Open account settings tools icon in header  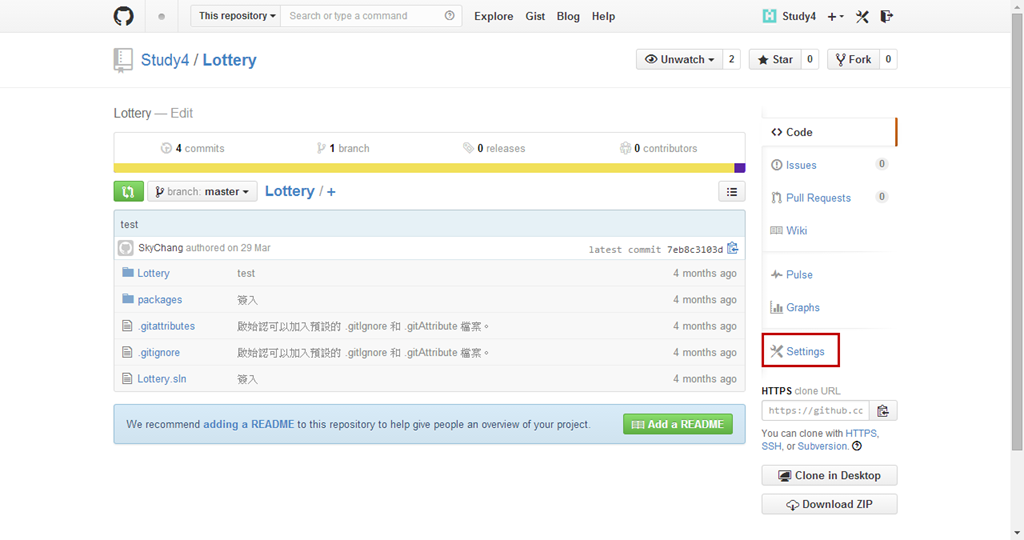tap(862, 16)
